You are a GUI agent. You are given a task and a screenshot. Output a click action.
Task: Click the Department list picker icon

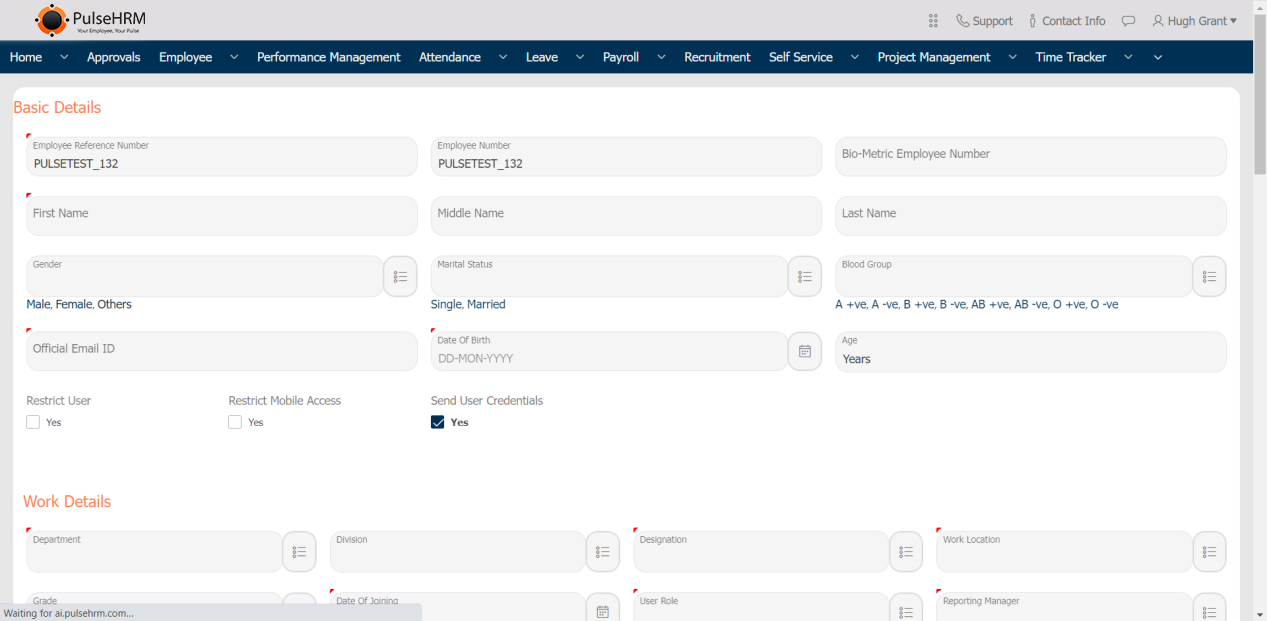point(299,552)
